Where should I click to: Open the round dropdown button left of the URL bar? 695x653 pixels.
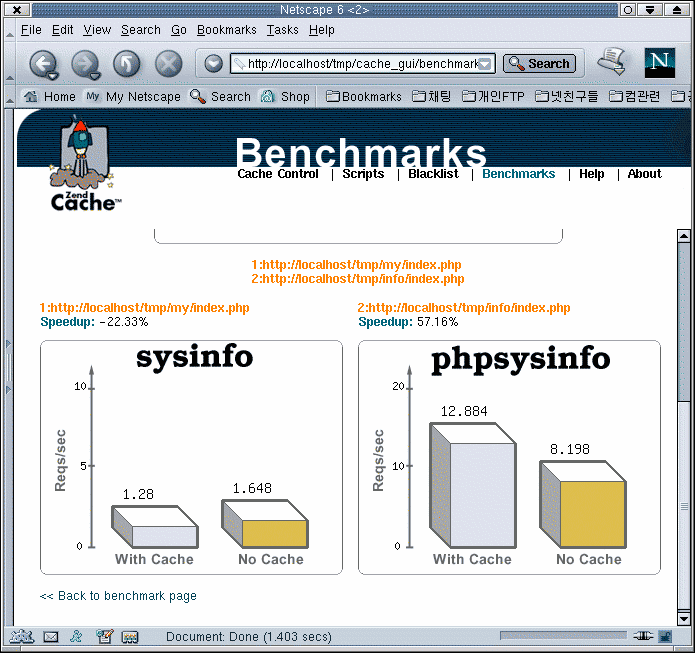click(x=213, y=64)
